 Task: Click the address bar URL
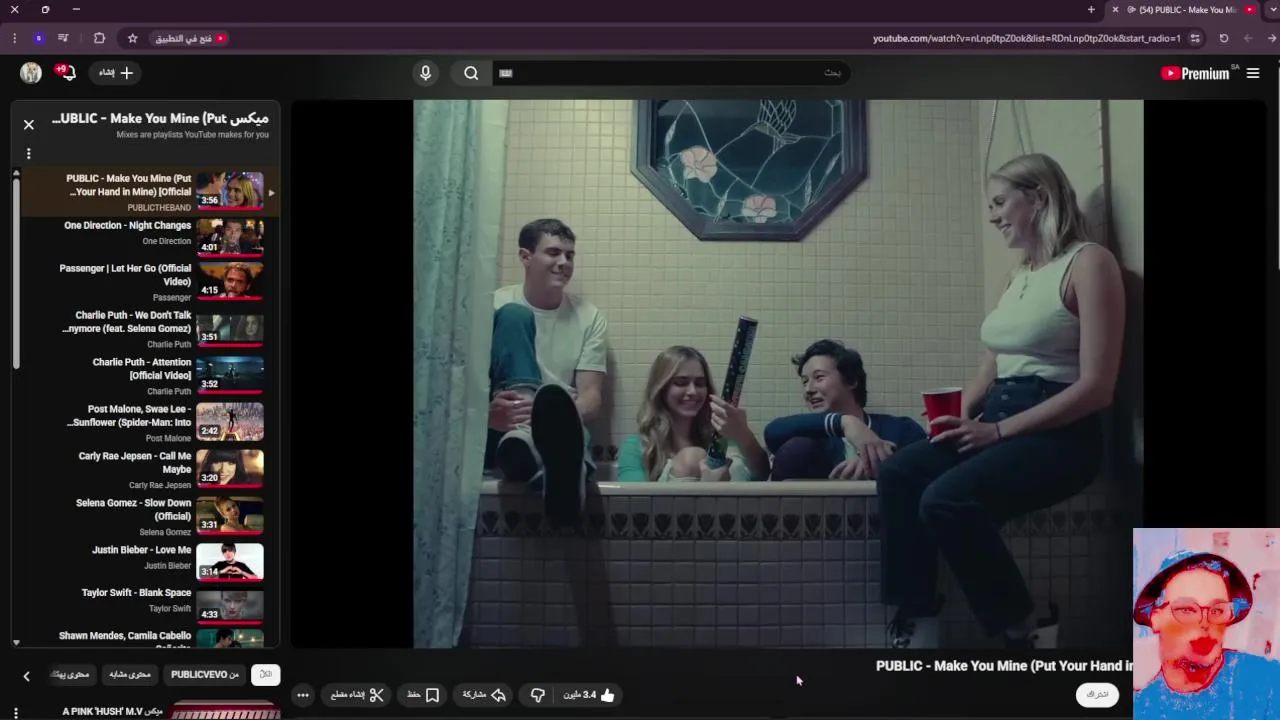[x=1026, y=38]
